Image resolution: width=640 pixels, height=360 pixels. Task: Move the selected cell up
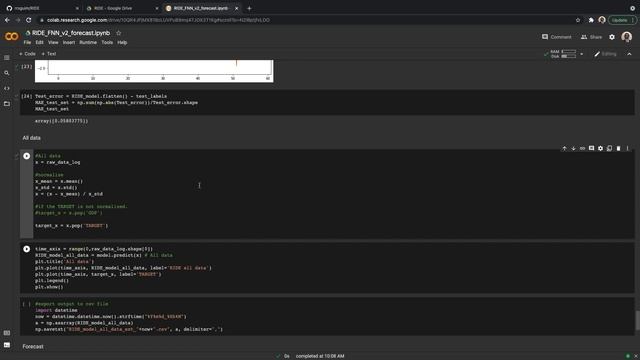(x=564, y=149)
